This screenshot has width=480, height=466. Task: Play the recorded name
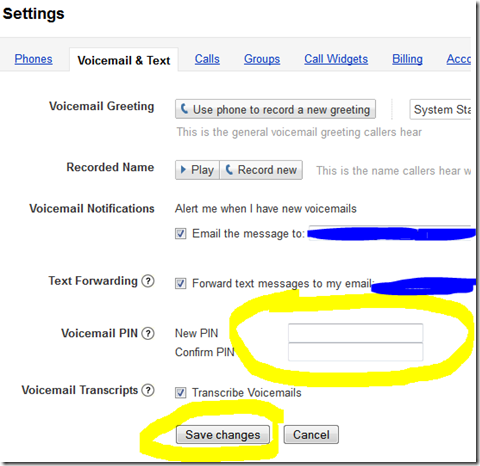point(197,170)
